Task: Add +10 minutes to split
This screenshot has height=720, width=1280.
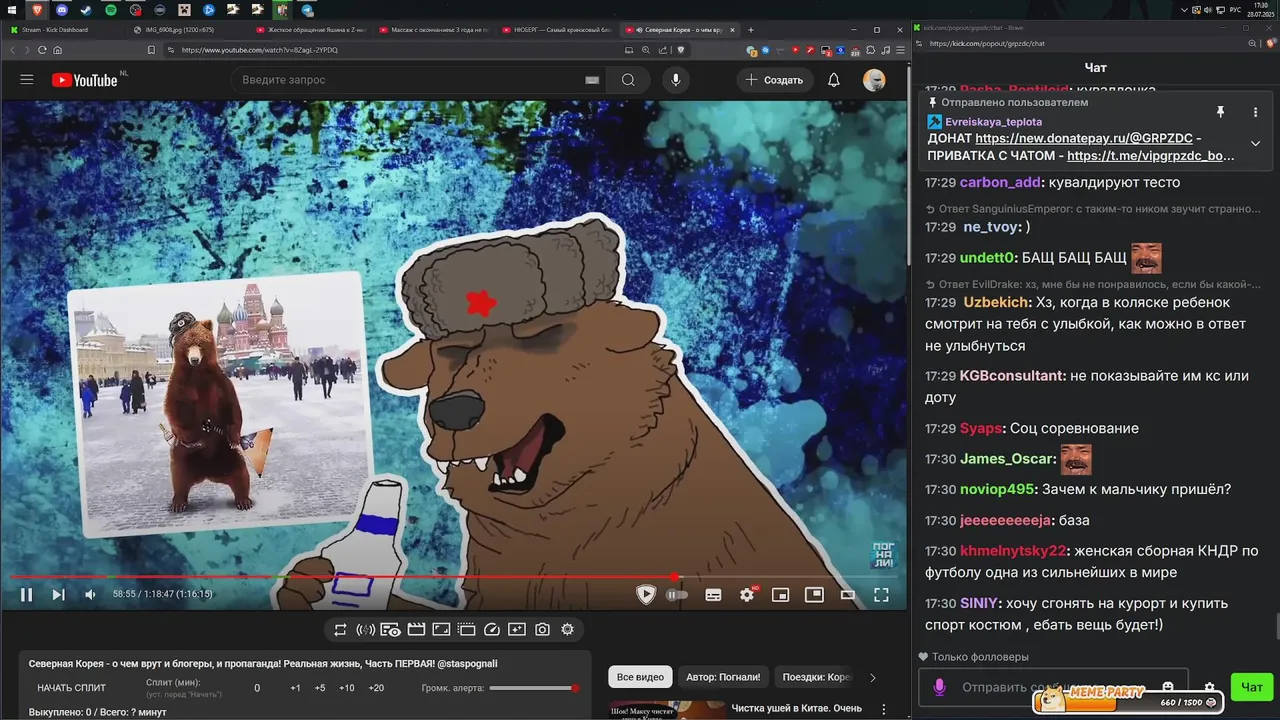Action: 346,688
